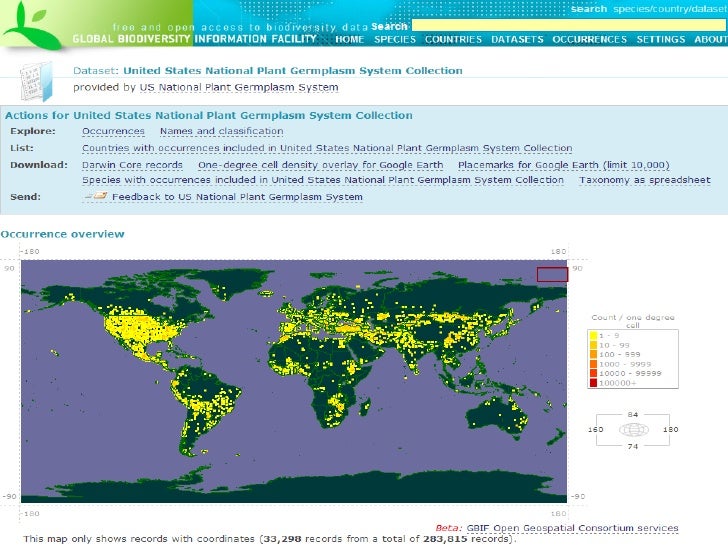The height and width of the screenshot is (546, 728).
Task: List countries with occurrences in the collection
Action: tap(327, 148)
